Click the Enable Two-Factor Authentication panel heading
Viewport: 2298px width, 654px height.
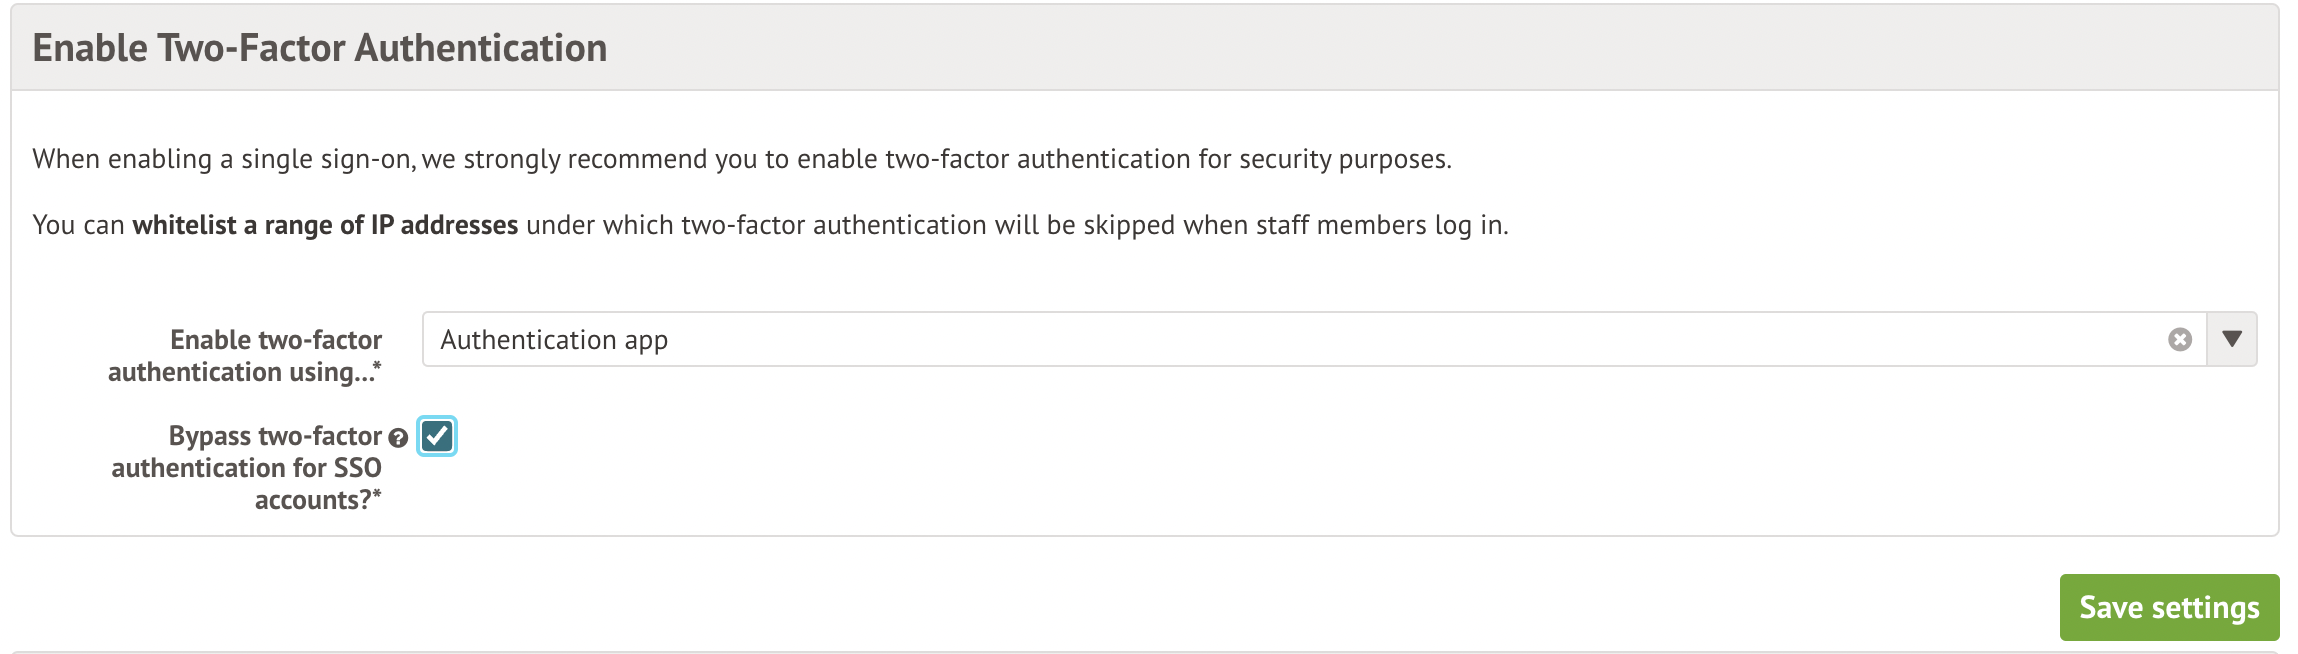320,48
